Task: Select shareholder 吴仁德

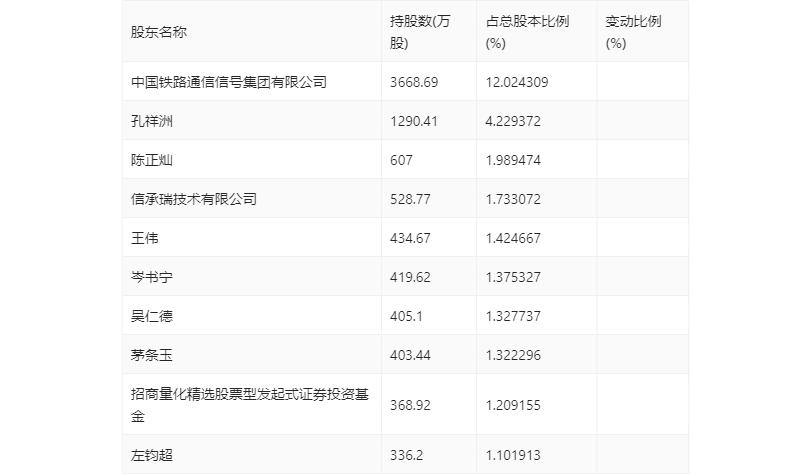Action: tap(152, 316)
